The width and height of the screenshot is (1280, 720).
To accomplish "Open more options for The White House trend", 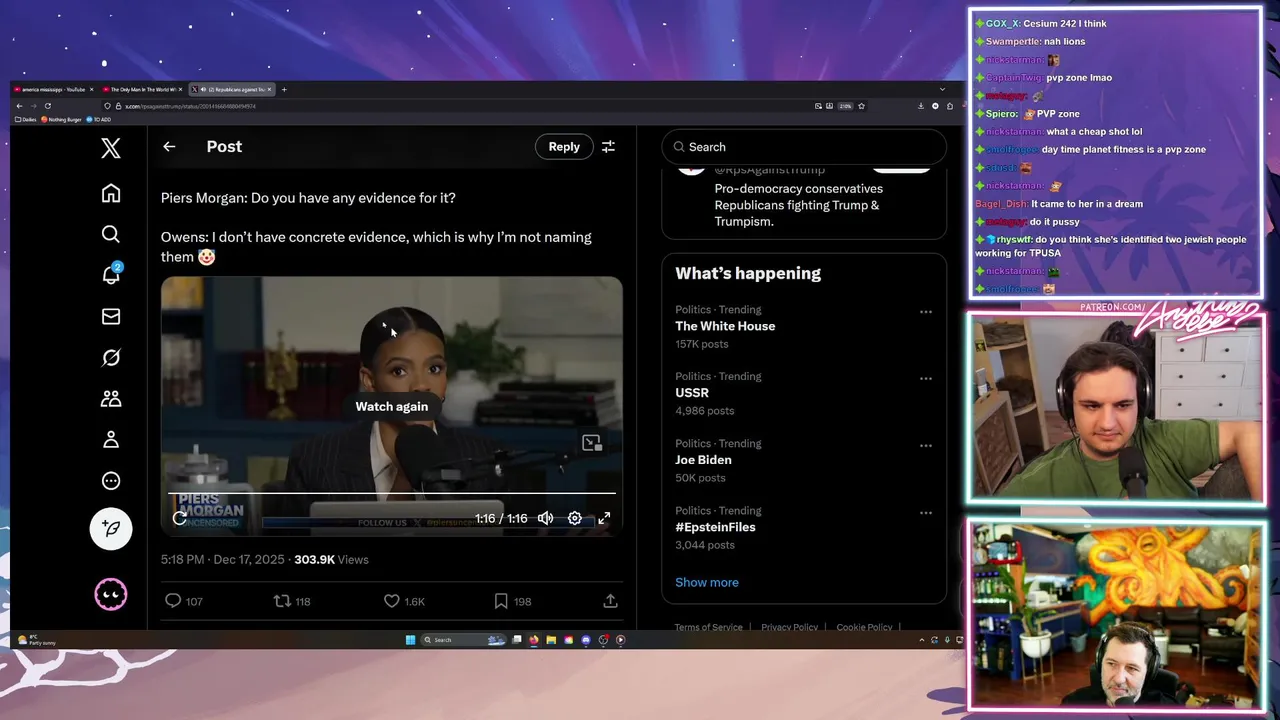I will (x=926, y=312).
